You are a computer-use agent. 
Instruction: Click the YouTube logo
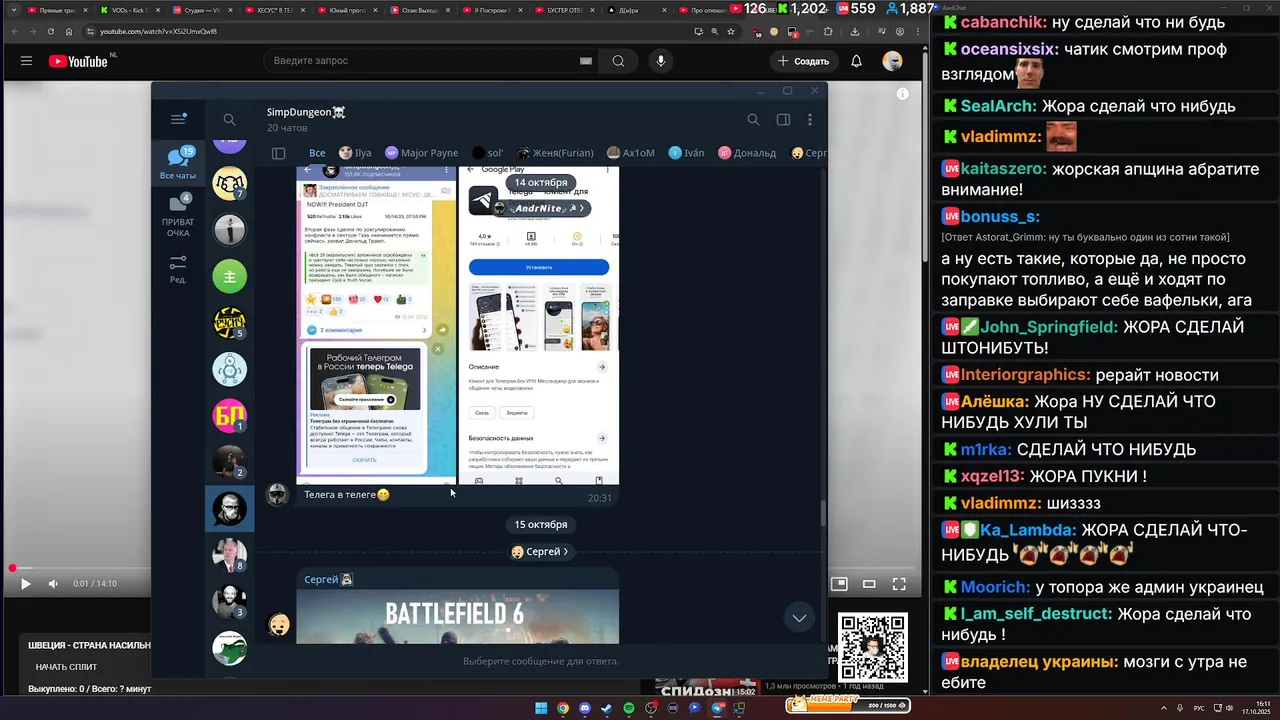[78, 61]
